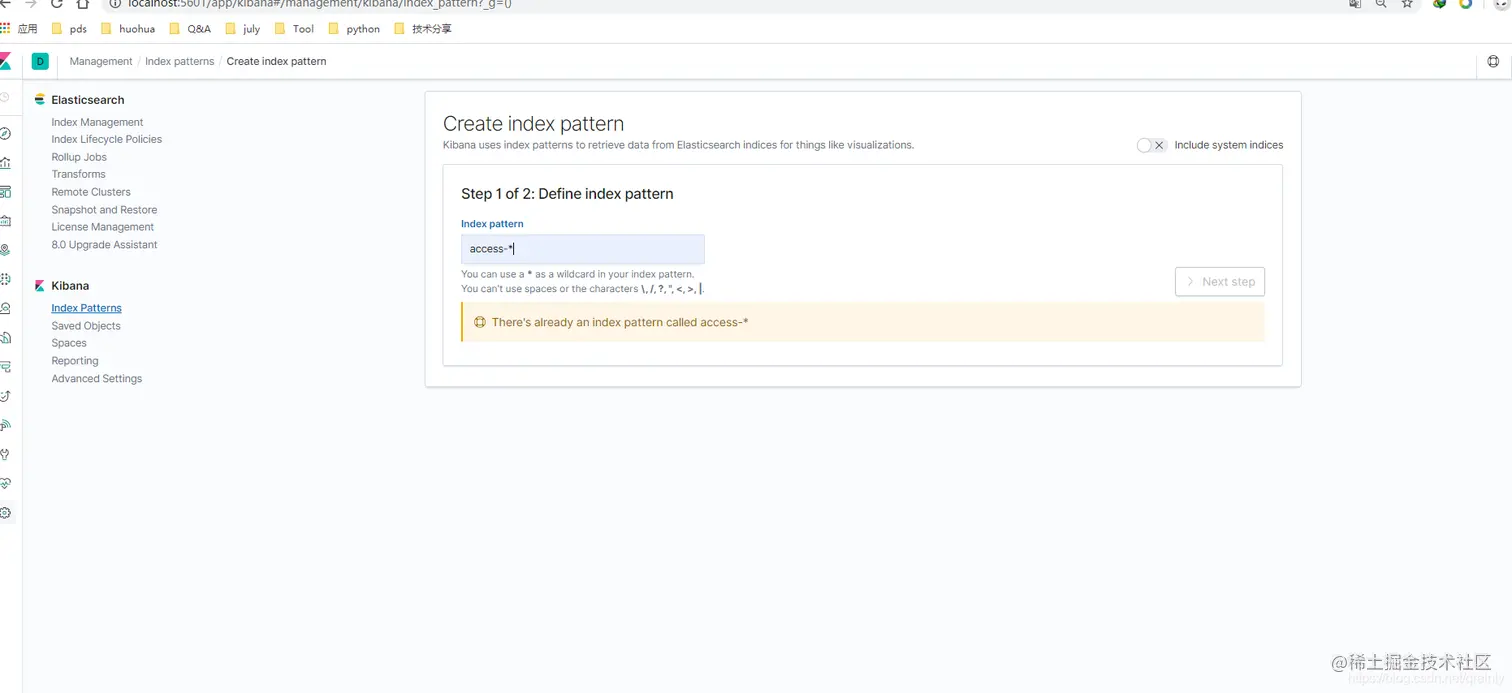Click the Create index pattern page title
The image size is (1512, 693).
tap(533, 124)
